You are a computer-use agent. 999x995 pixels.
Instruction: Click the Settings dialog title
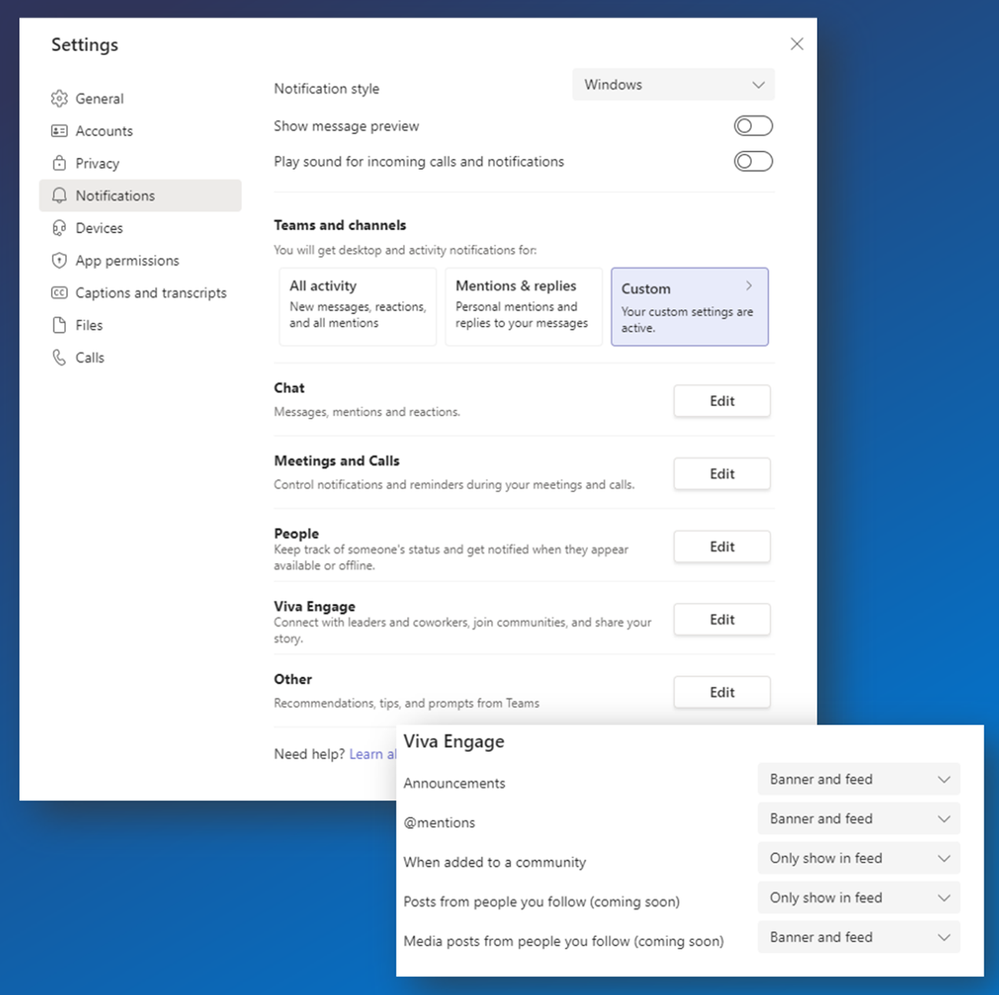pyautogui.click(x=85, y=45)
